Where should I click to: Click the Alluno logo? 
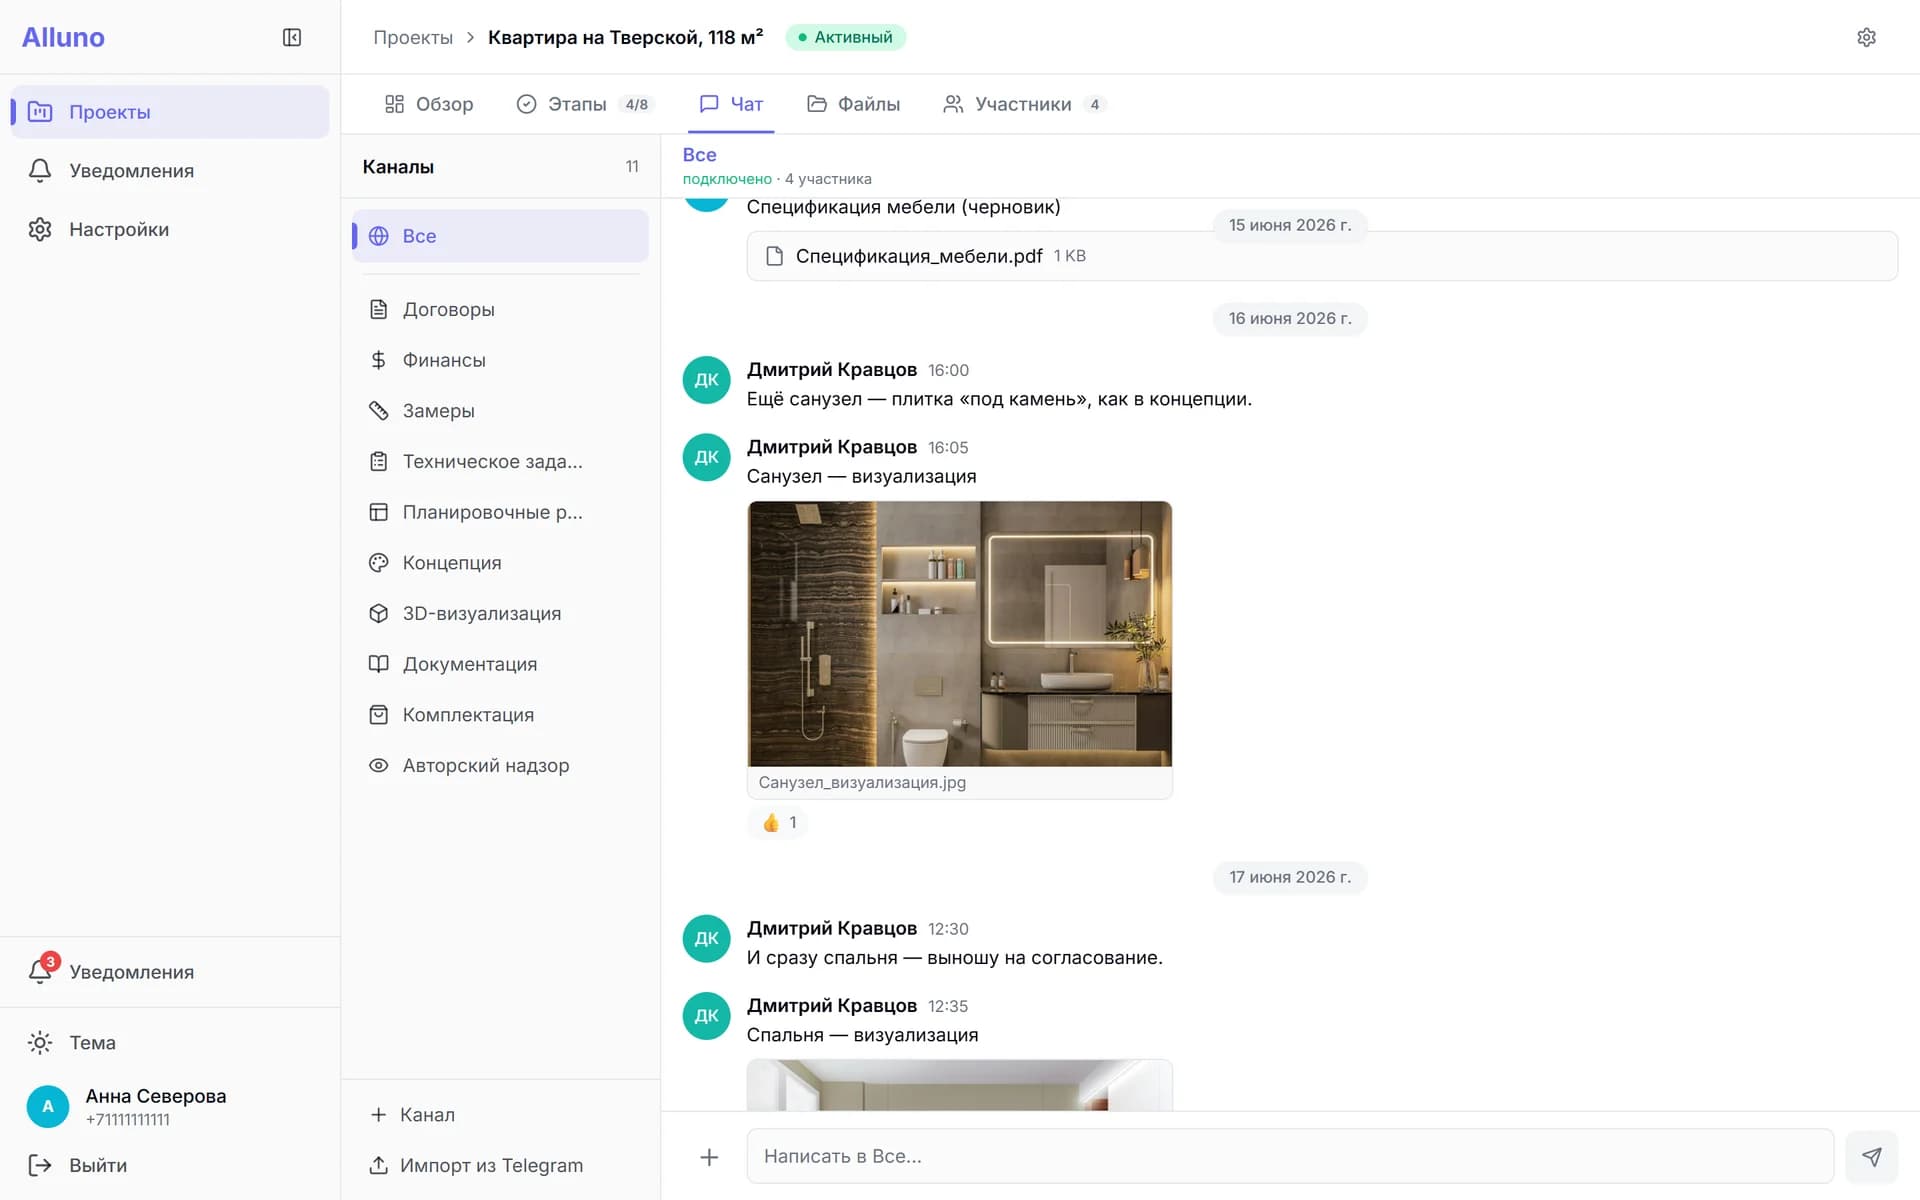click(x=63, y=37)
